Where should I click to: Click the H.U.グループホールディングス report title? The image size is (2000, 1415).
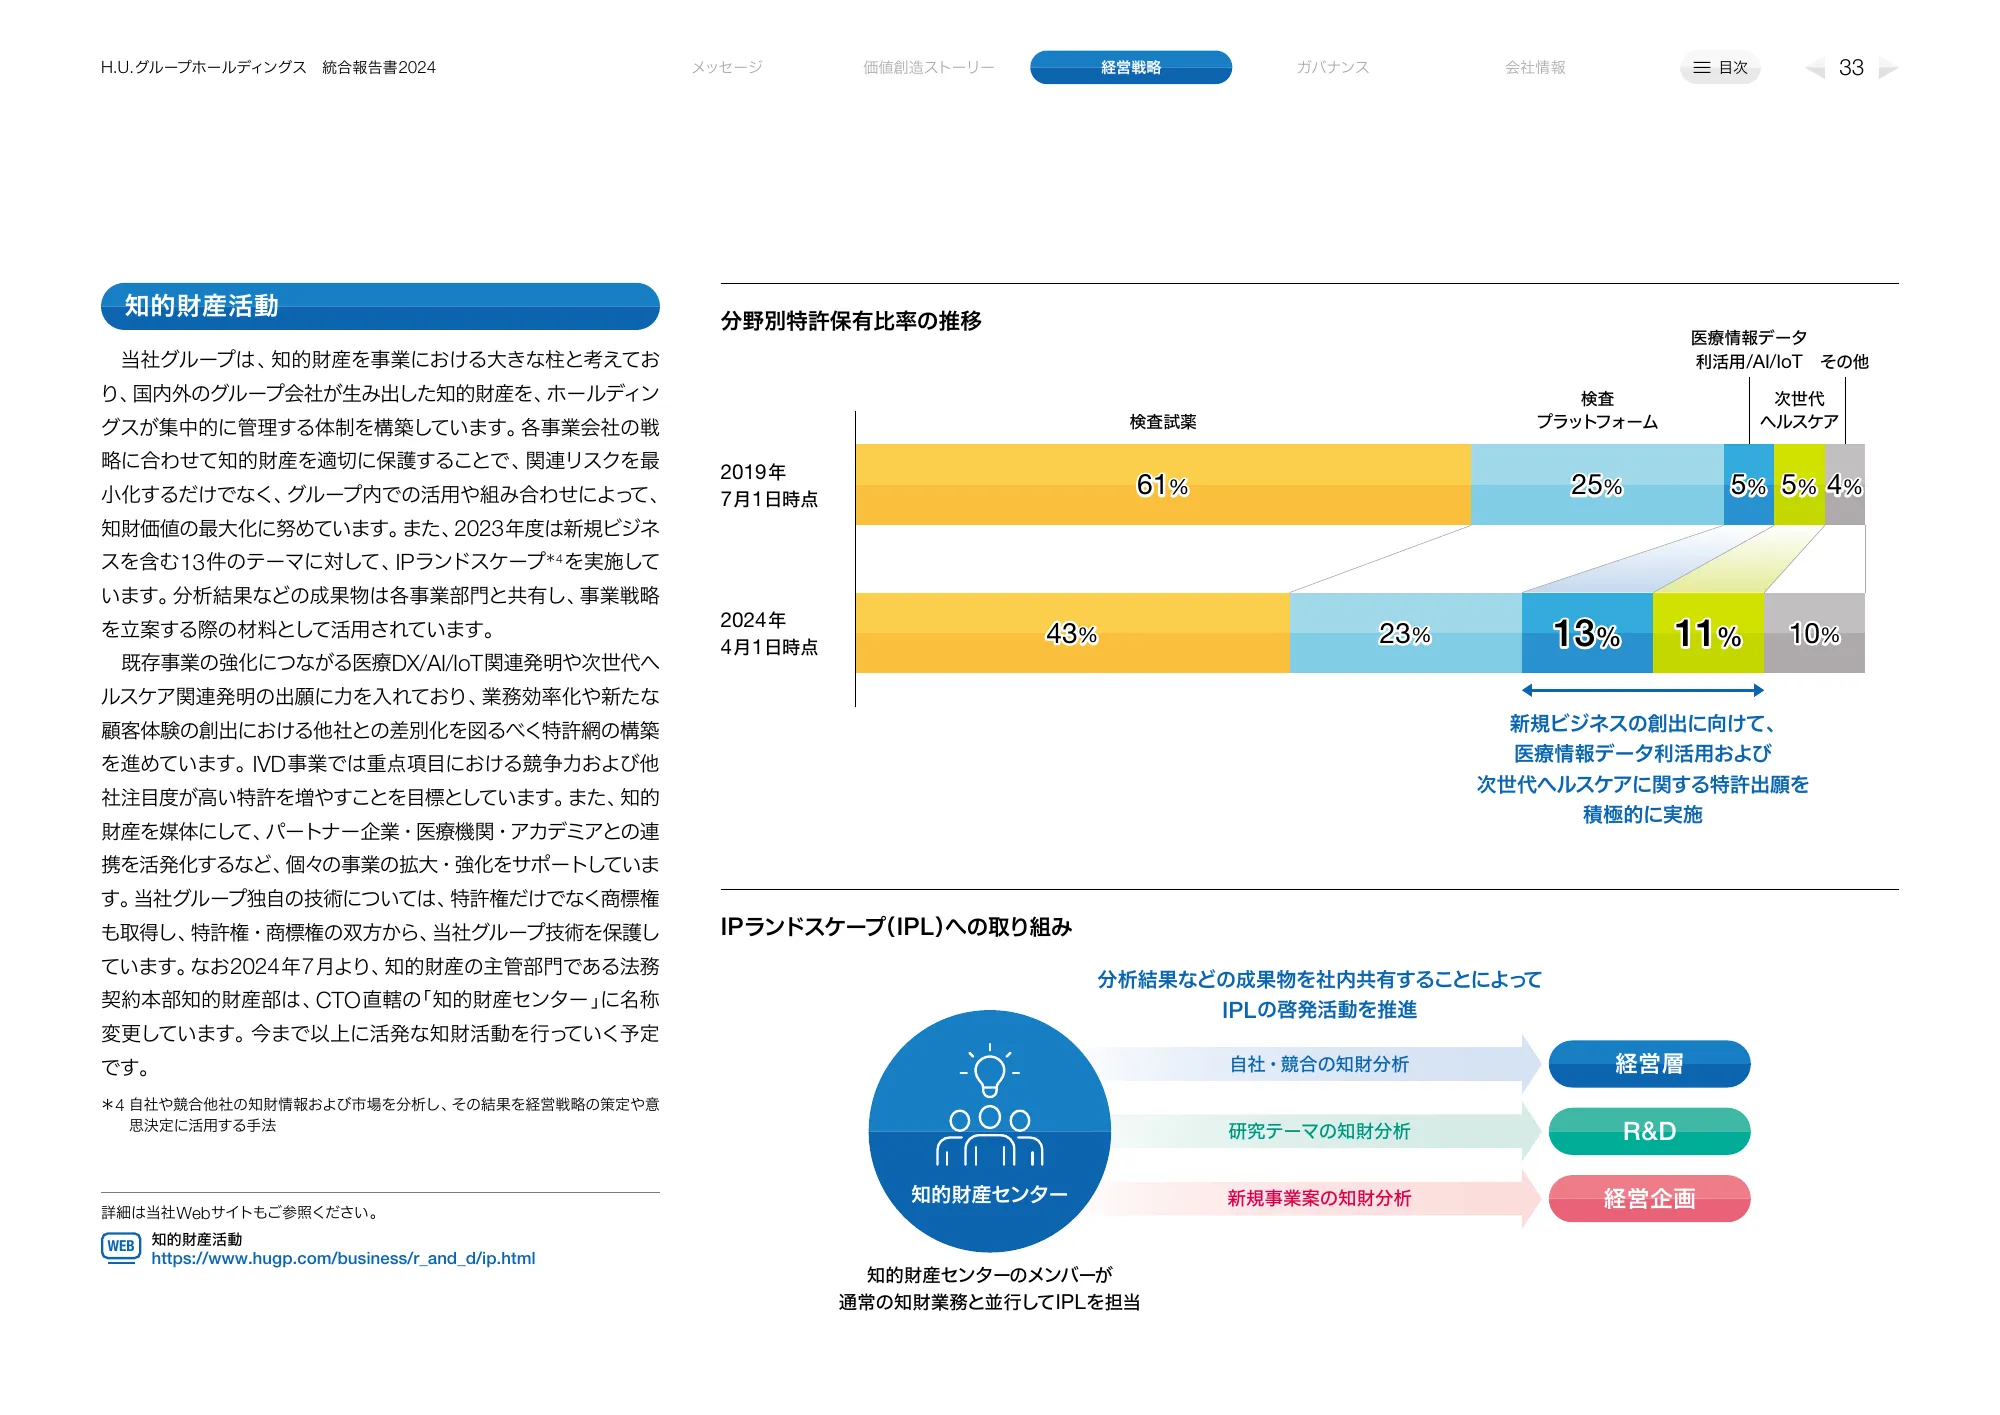point(268,67)
